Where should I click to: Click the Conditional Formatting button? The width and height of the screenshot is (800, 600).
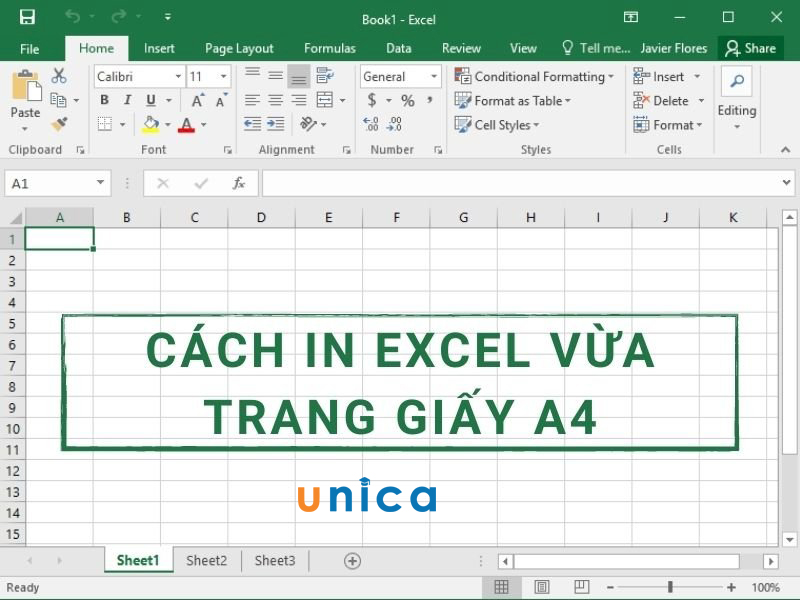click(534, 77)
